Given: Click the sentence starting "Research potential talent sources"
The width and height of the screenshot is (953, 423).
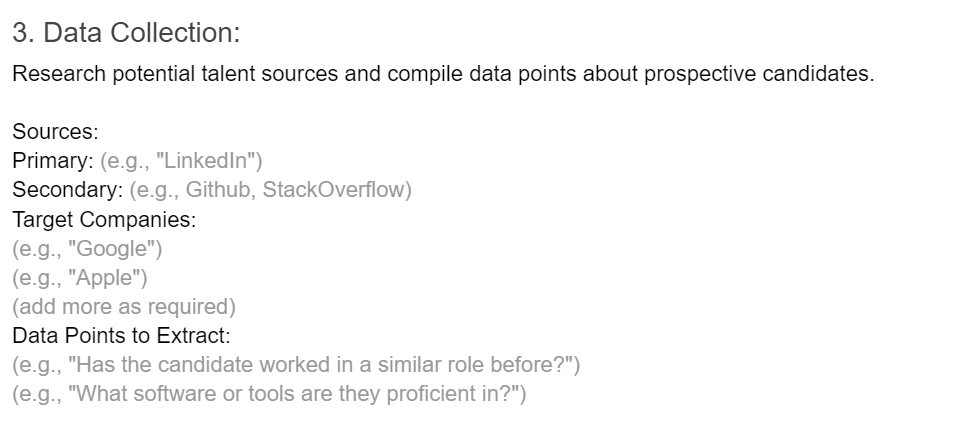Looking at the screenshot, I should pos(443,74).
